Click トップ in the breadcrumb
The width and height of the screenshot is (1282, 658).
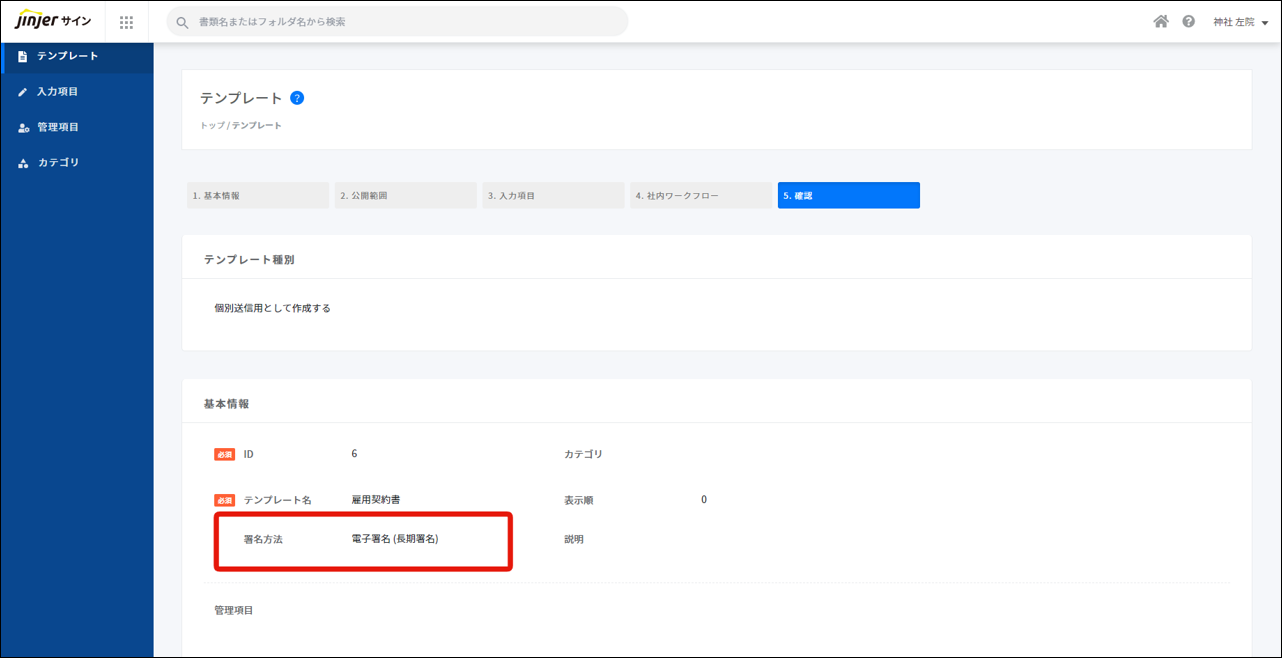click(212, 126)
